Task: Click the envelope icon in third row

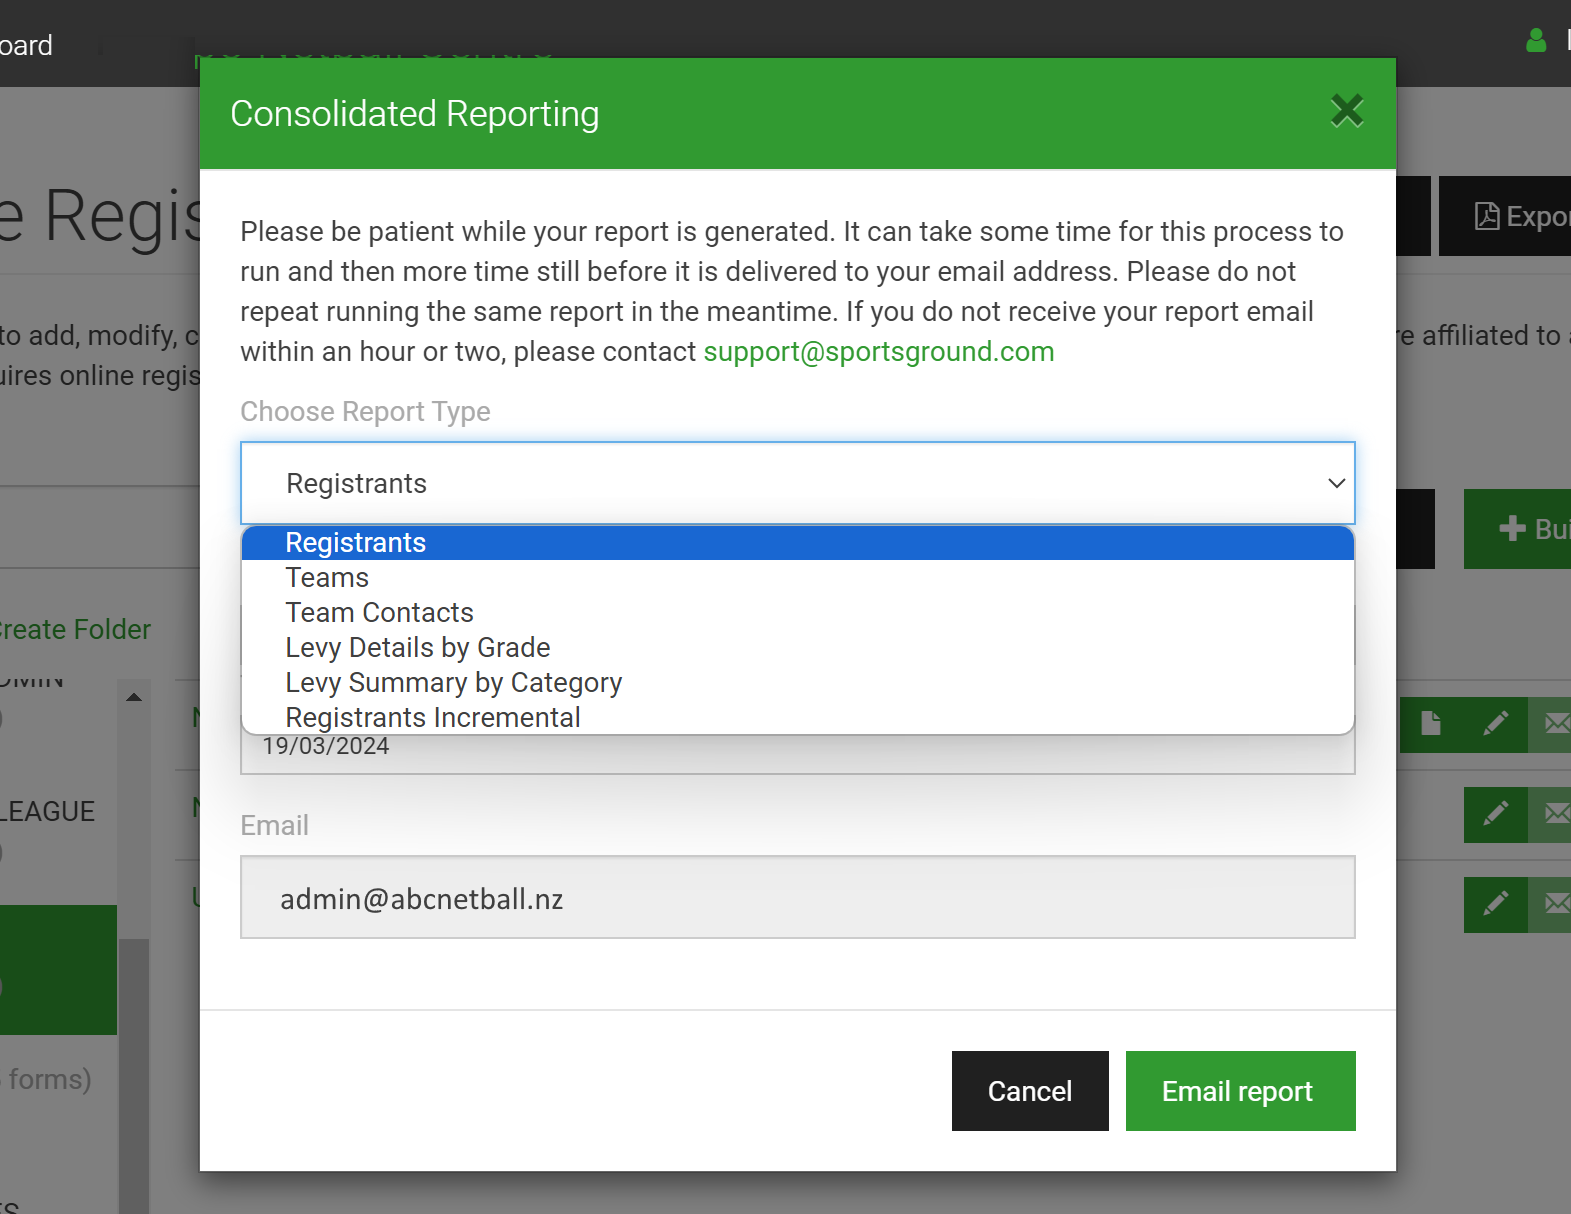Action: (1553, 904)
